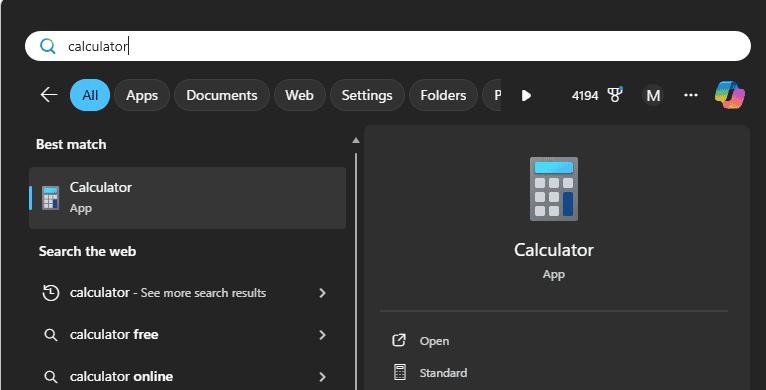Show more filters with play arrow
This screenshot has width=766, height=390.
526,95
